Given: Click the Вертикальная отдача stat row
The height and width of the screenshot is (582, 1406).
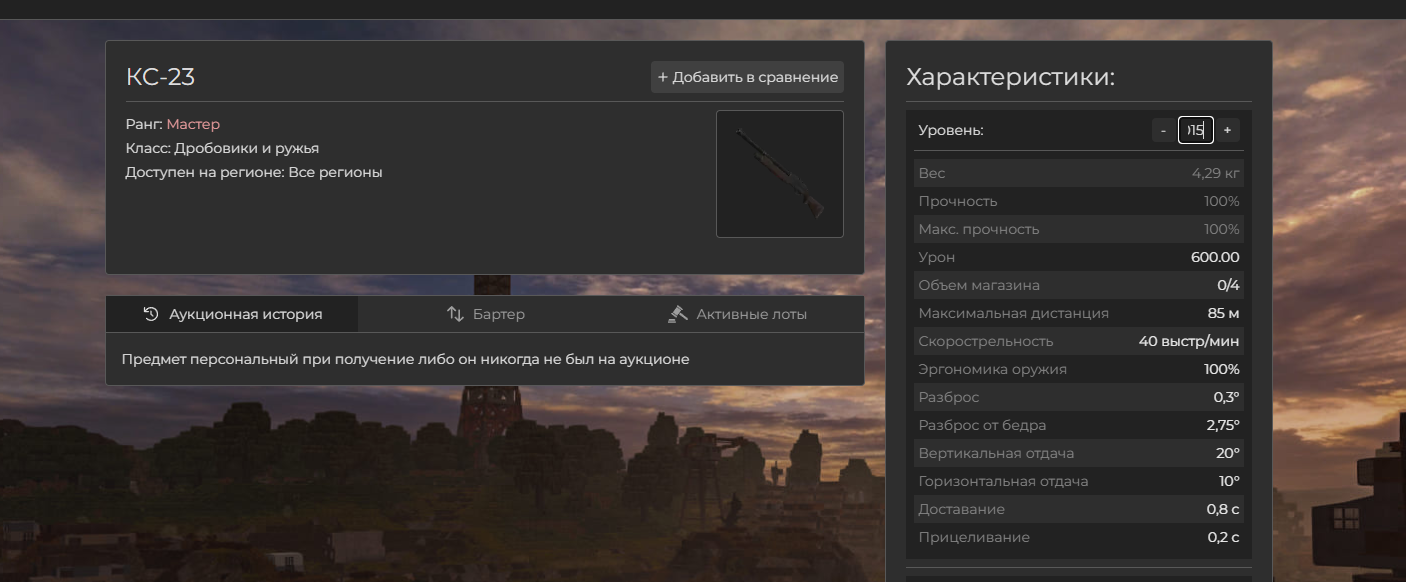Looking at the screenshot, I should tap(1078, 453).
